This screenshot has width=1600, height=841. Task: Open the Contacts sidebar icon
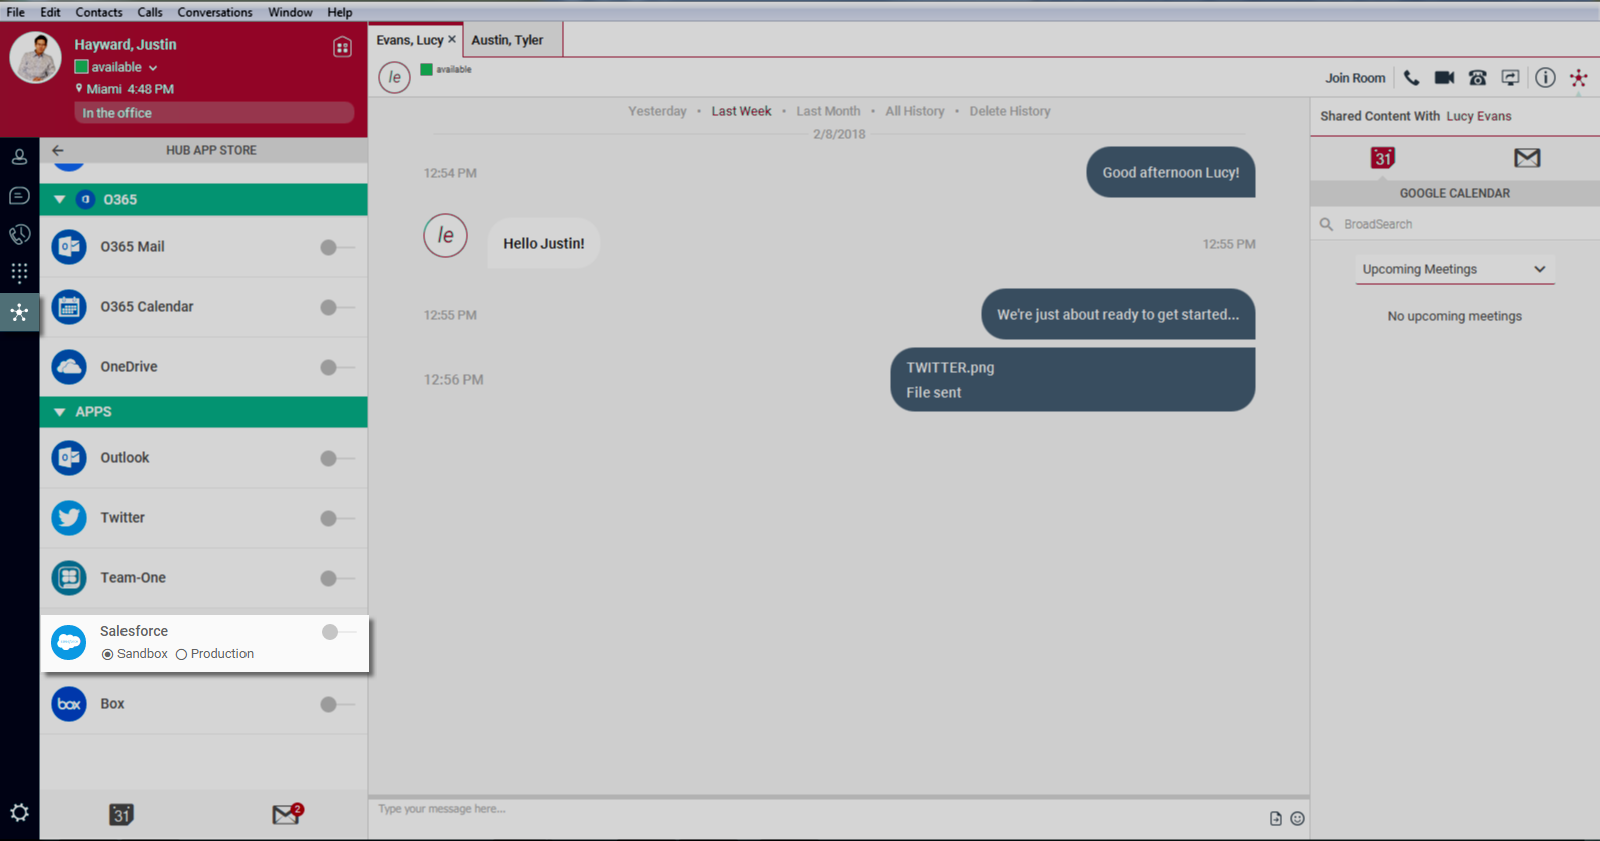[x=19, y=156]
